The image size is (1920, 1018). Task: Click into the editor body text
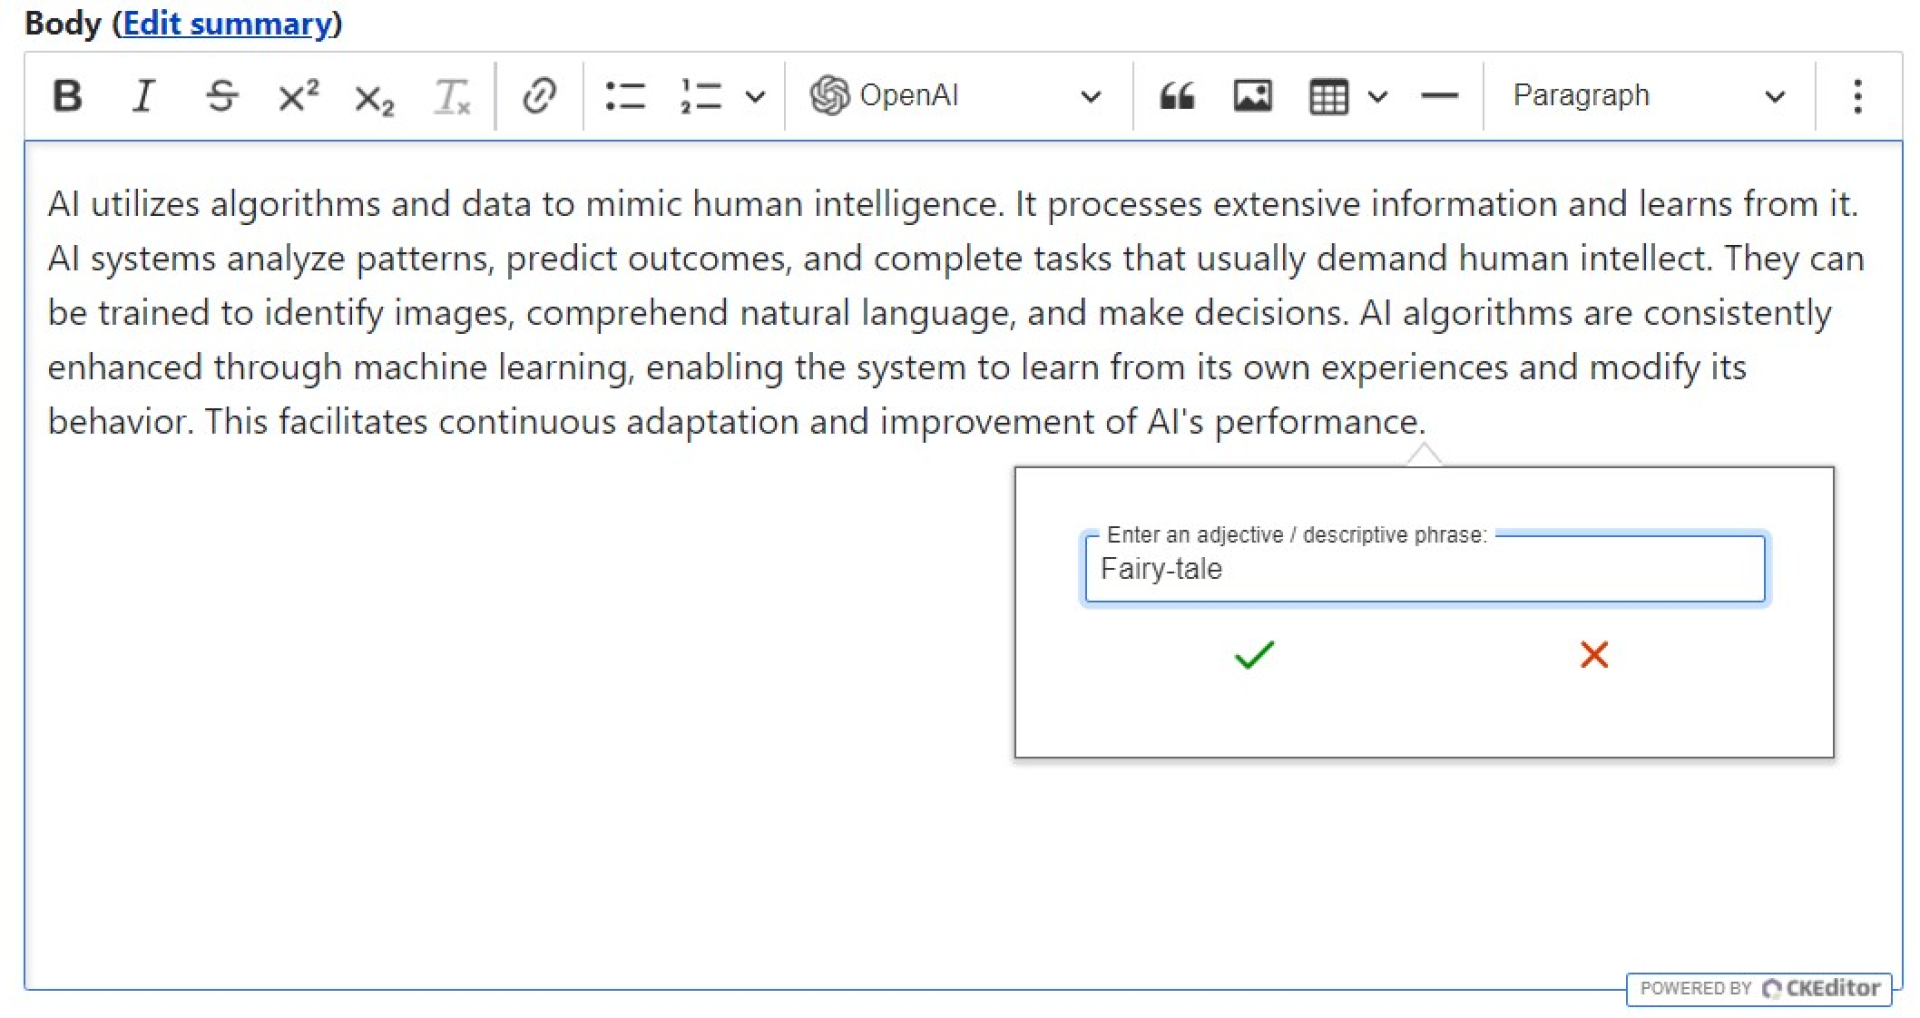[x=955, y=312]
